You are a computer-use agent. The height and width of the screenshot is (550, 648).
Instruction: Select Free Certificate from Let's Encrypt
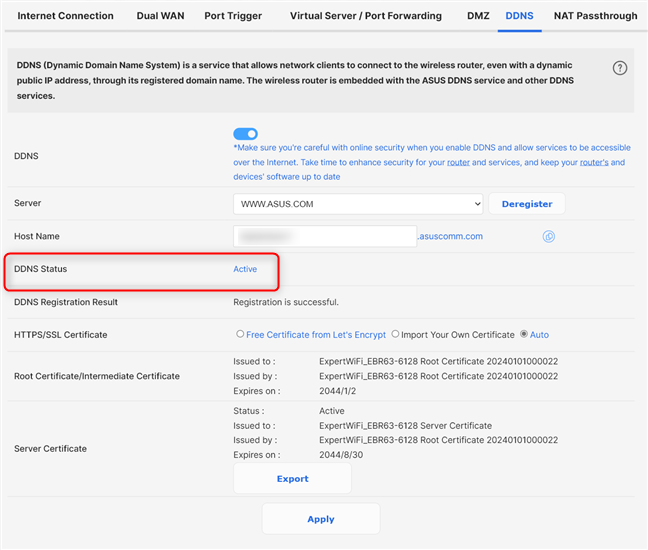[x=240, y=335]
